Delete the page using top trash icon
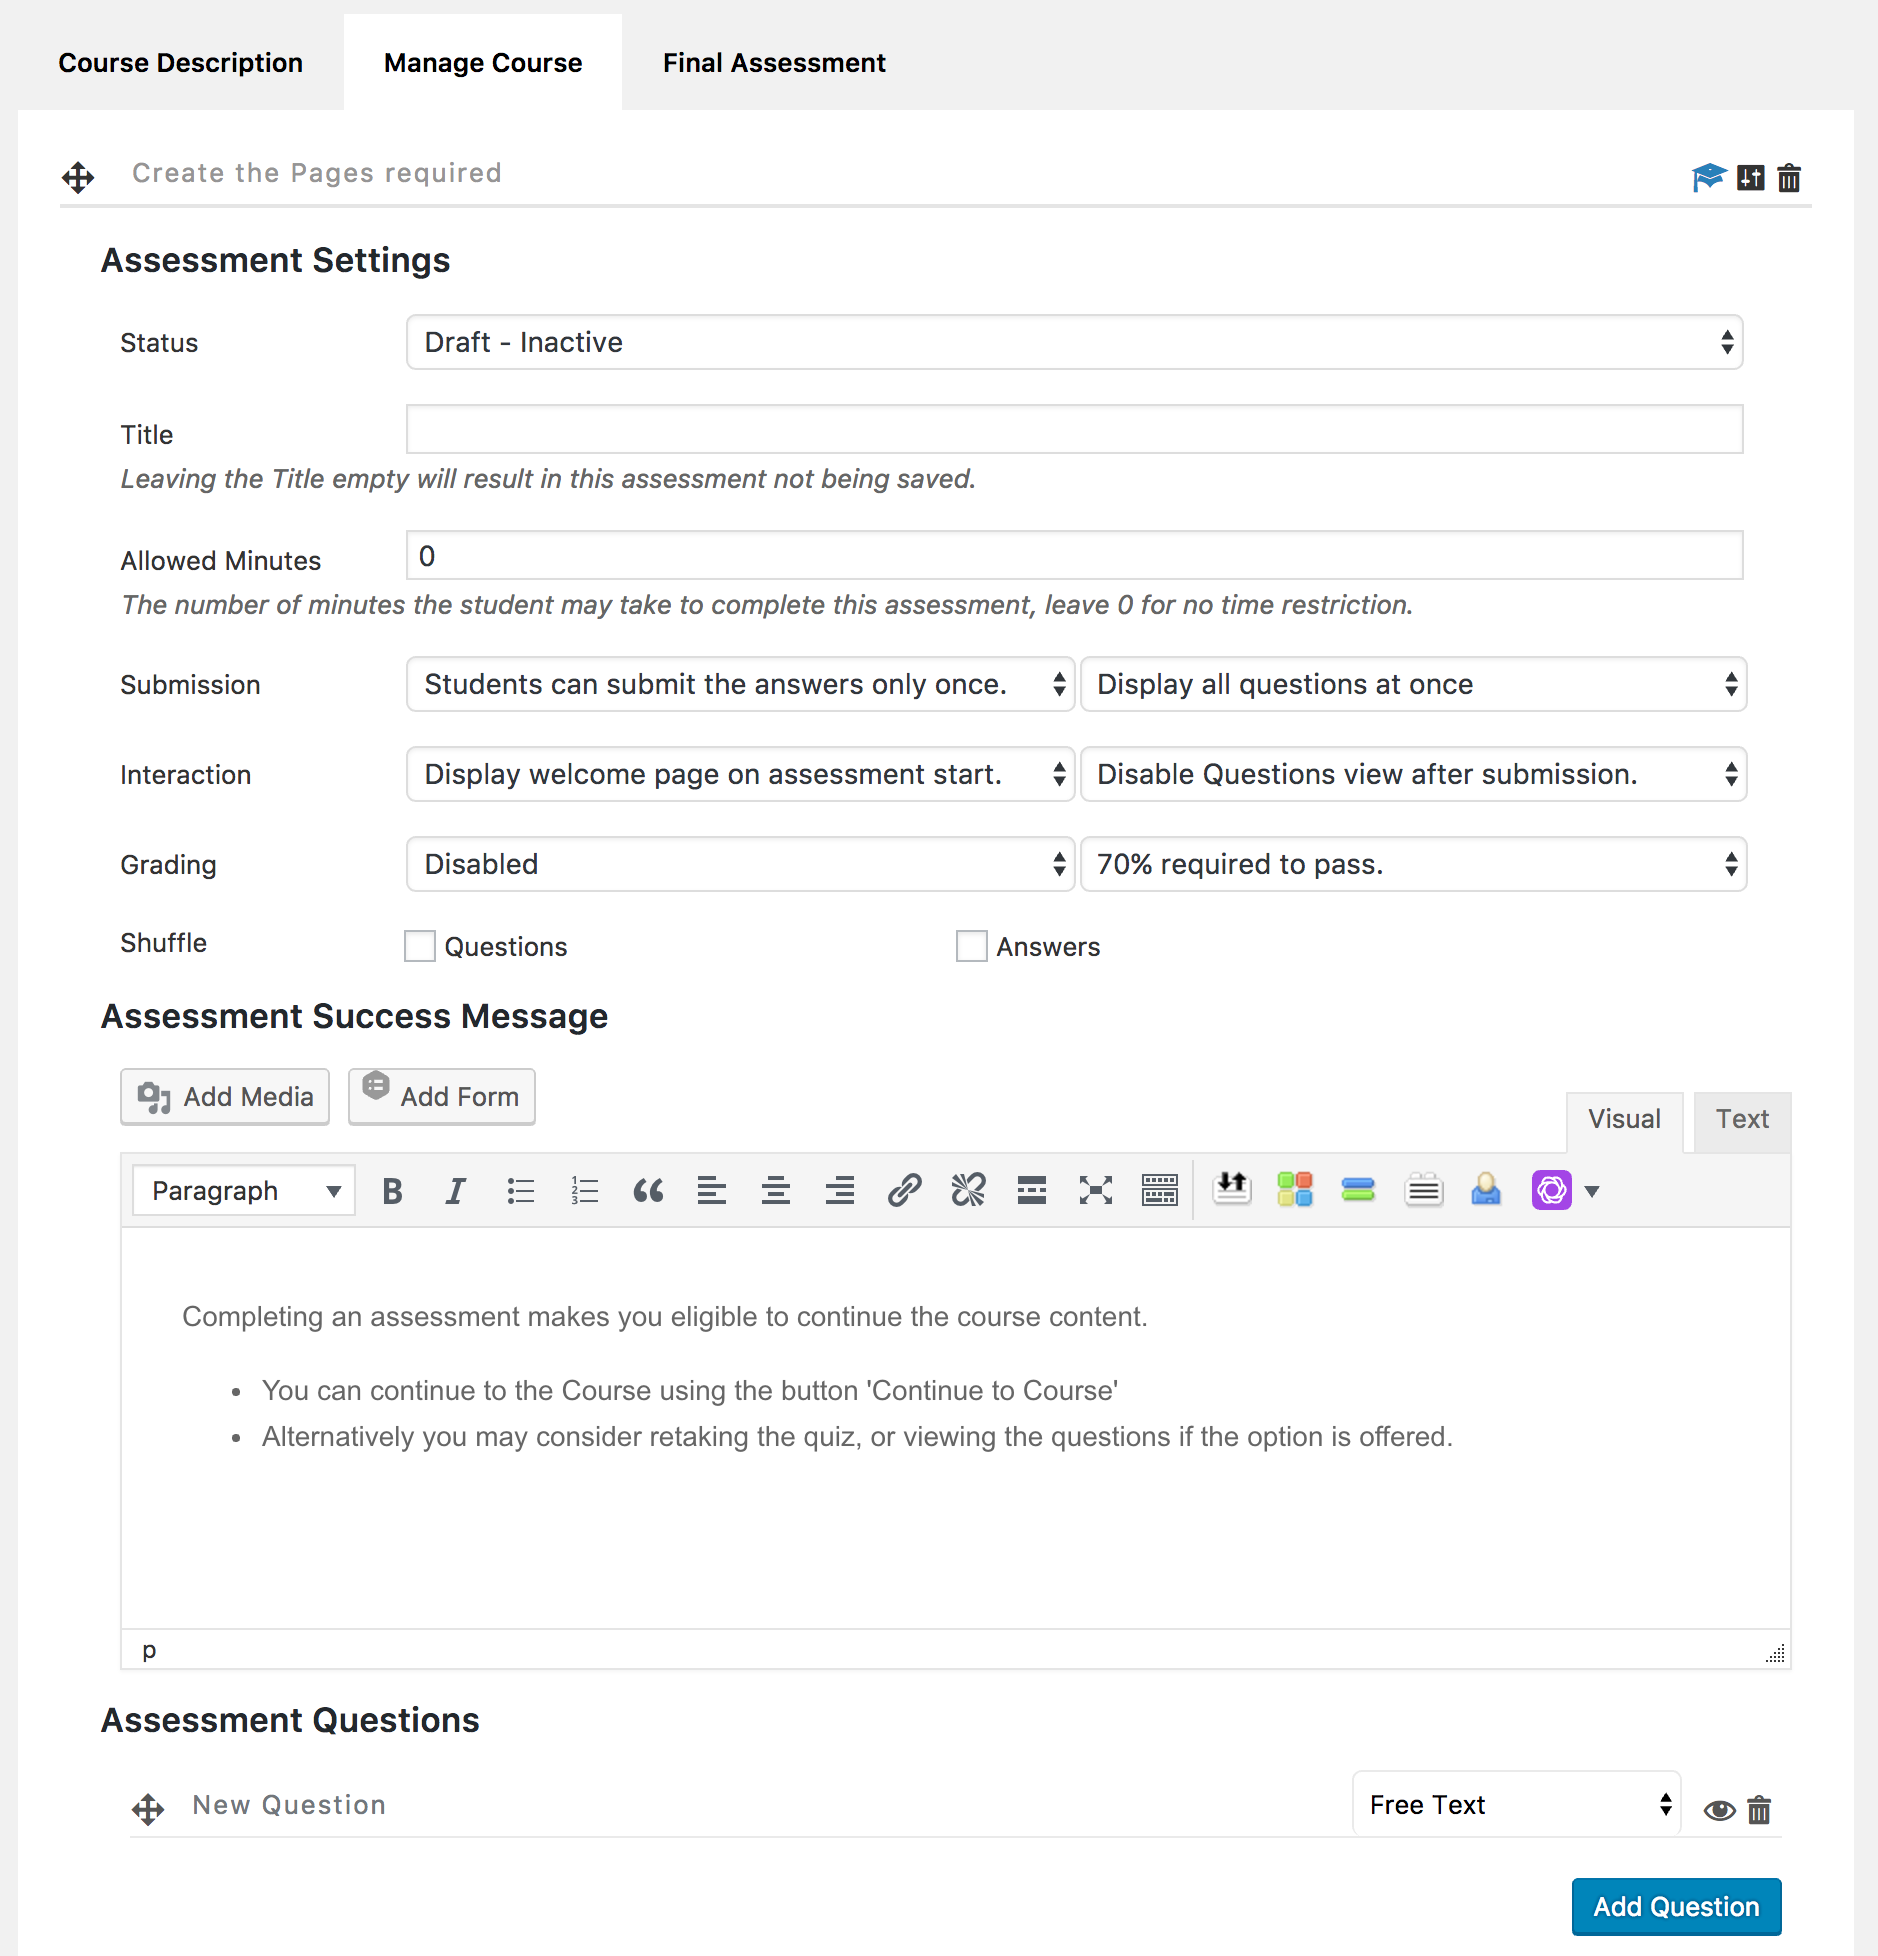1878x1956 pixels. (1789, 178)
